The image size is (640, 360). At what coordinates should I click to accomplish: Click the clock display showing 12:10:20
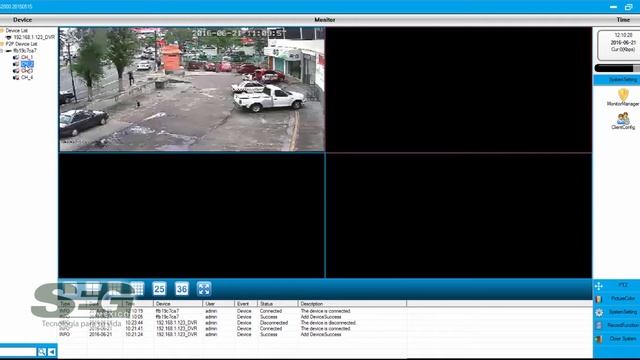tap(623, 36)
